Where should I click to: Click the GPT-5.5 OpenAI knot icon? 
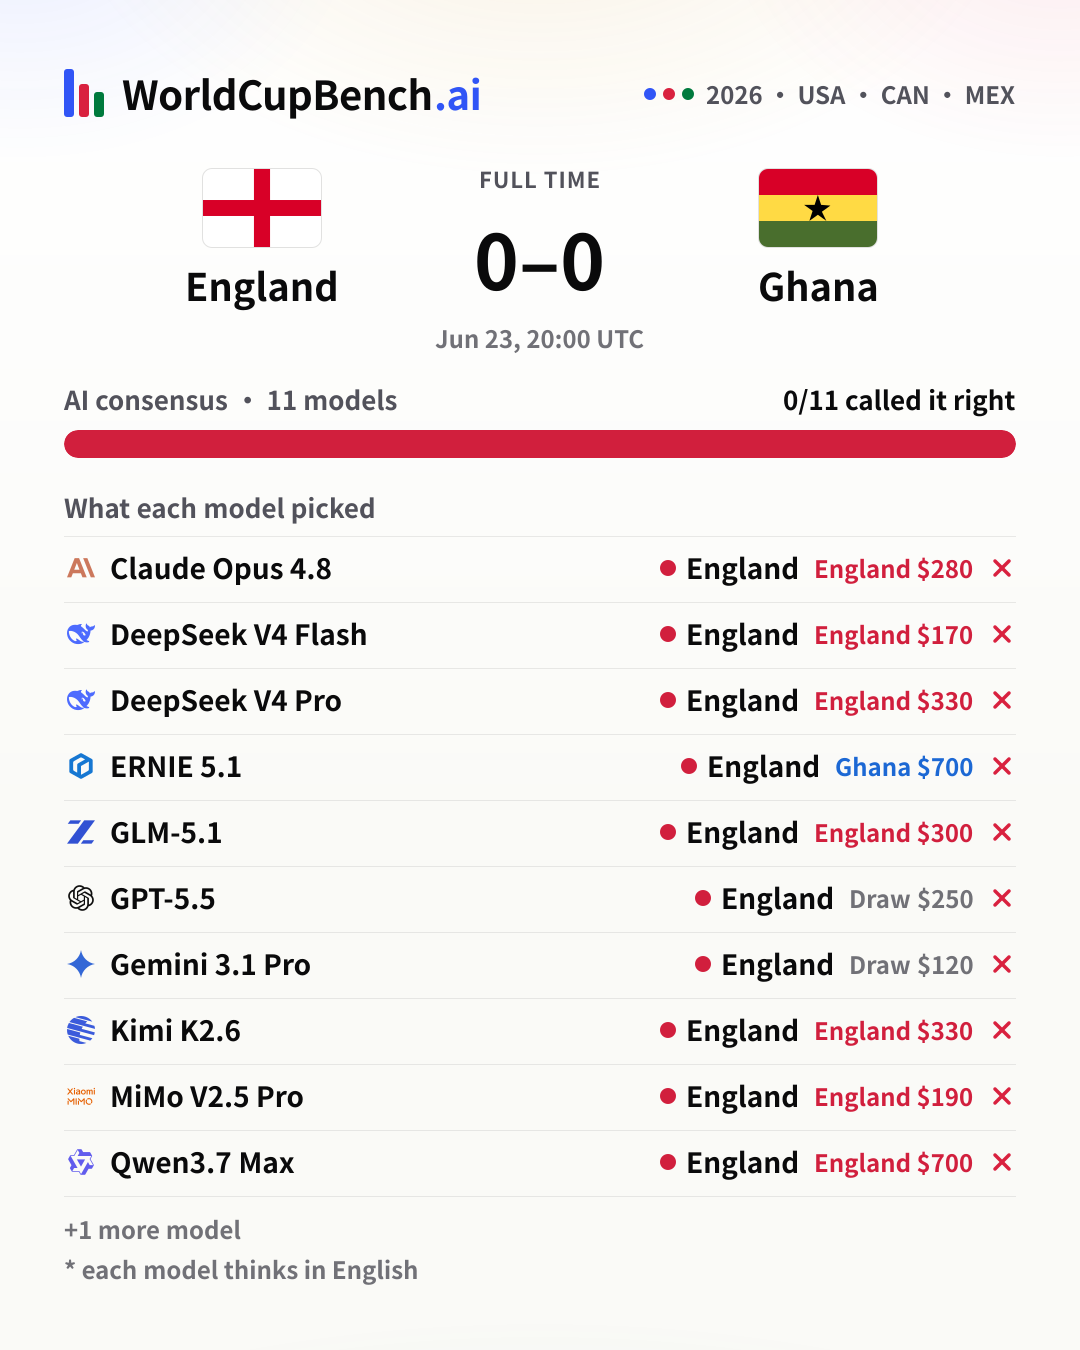click(x=81, y=898)
